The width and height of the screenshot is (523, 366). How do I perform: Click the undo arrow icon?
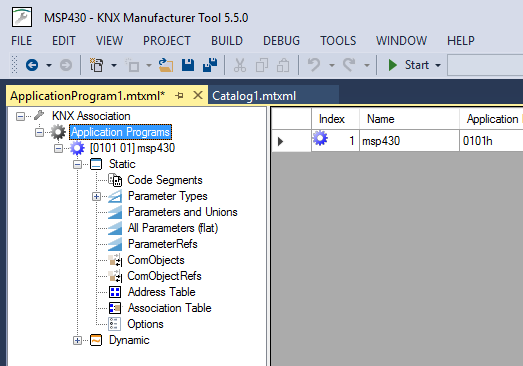314,64
